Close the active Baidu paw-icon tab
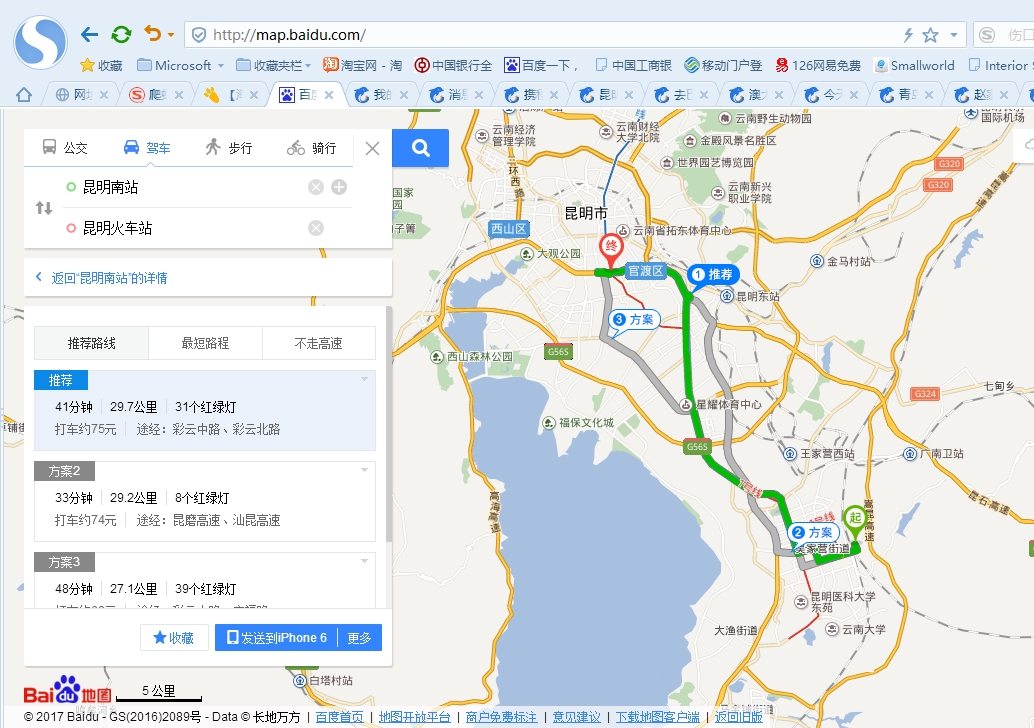This screenshot has width=1034, height=728. tap(329, 95)
